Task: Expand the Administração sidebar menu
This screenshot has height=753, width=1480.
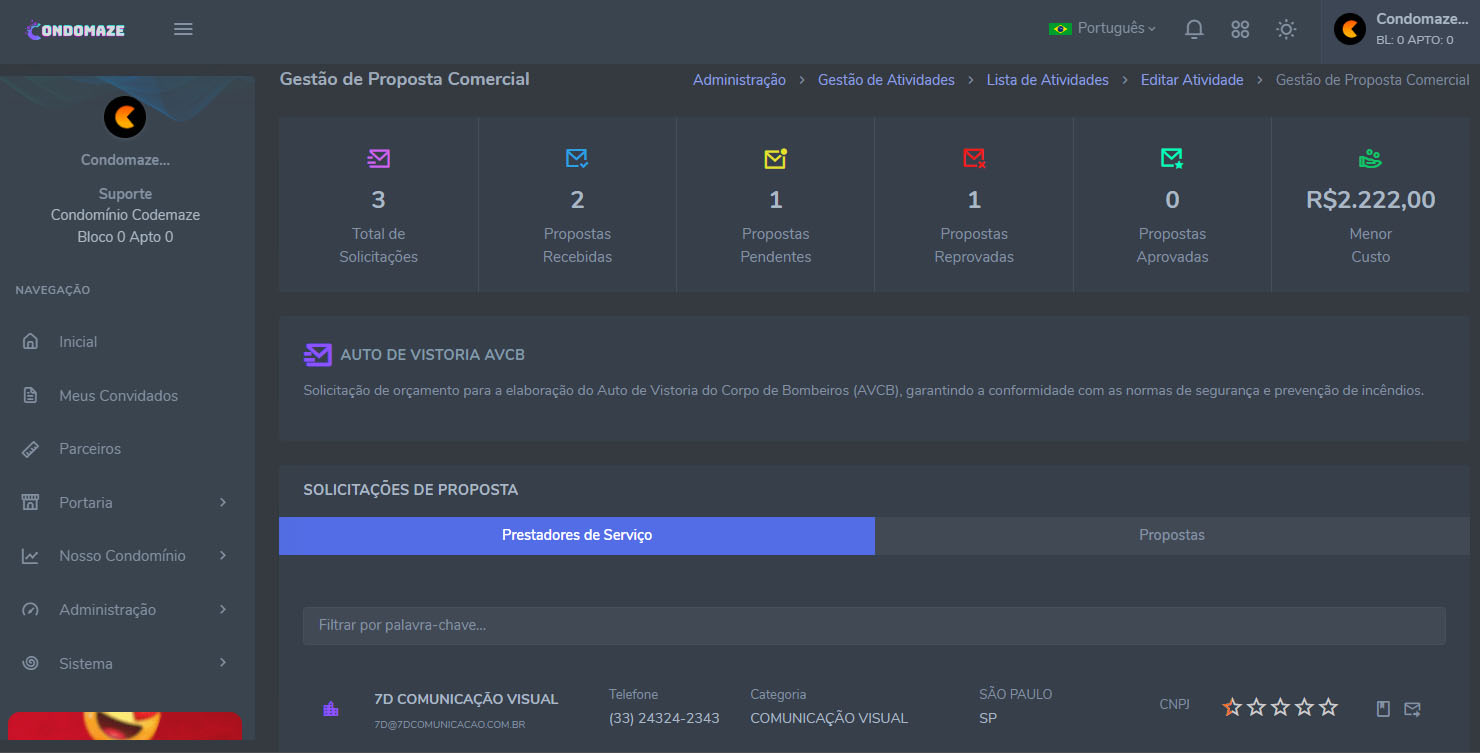Action: point(124,609)
